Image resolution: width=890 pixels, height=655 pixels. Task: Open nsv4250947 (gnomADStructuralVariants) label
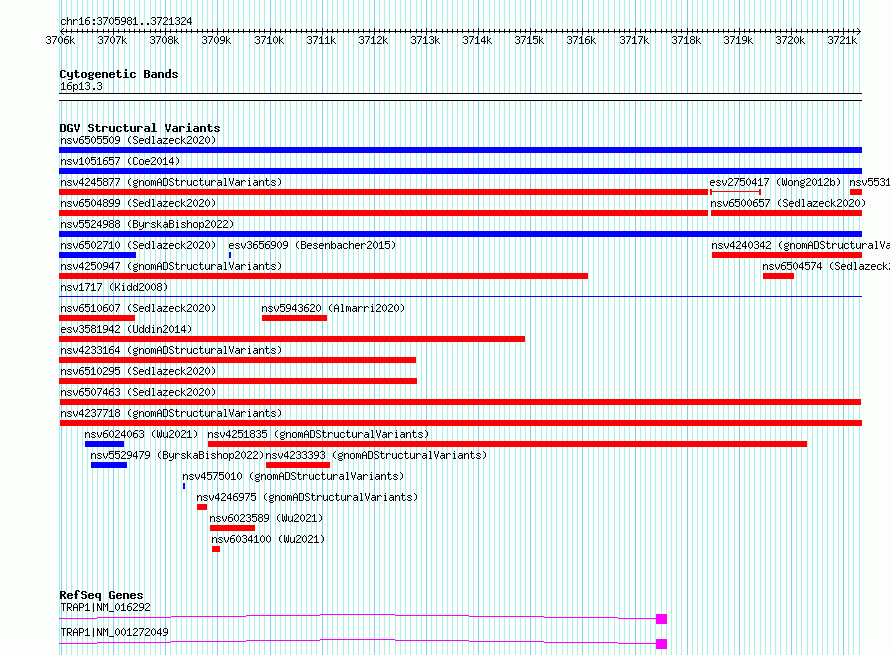click(x=171, y=266)
